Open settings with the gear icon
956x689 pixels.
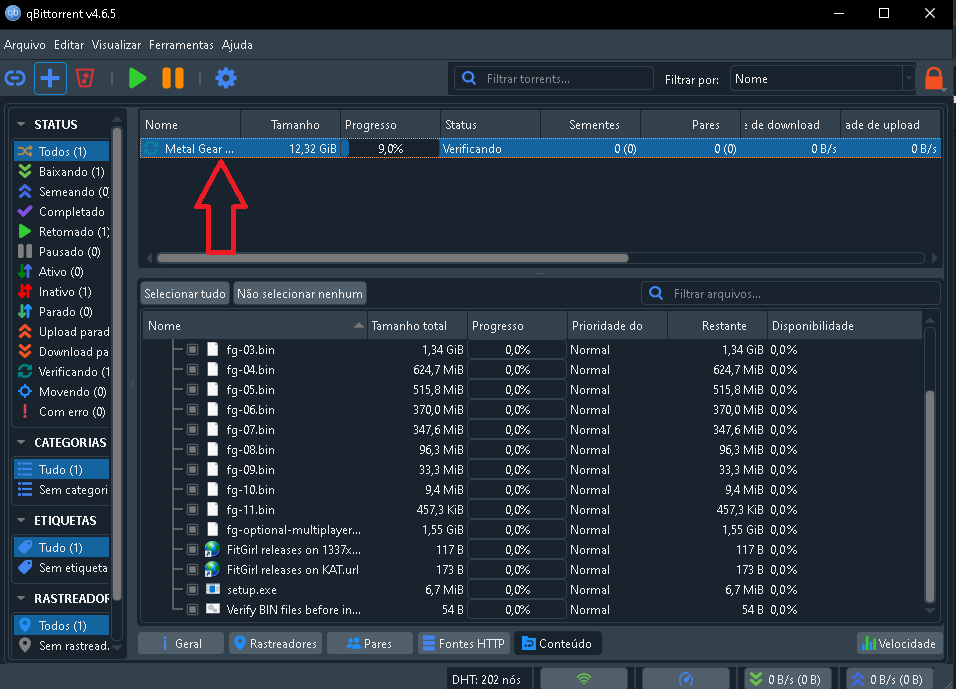(x=226, y=78)
